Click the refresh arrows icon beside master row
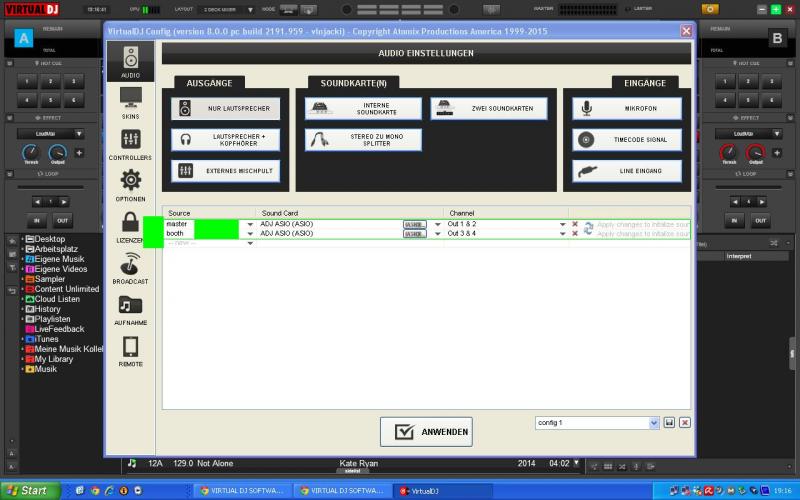 click(x=588, y=228)
